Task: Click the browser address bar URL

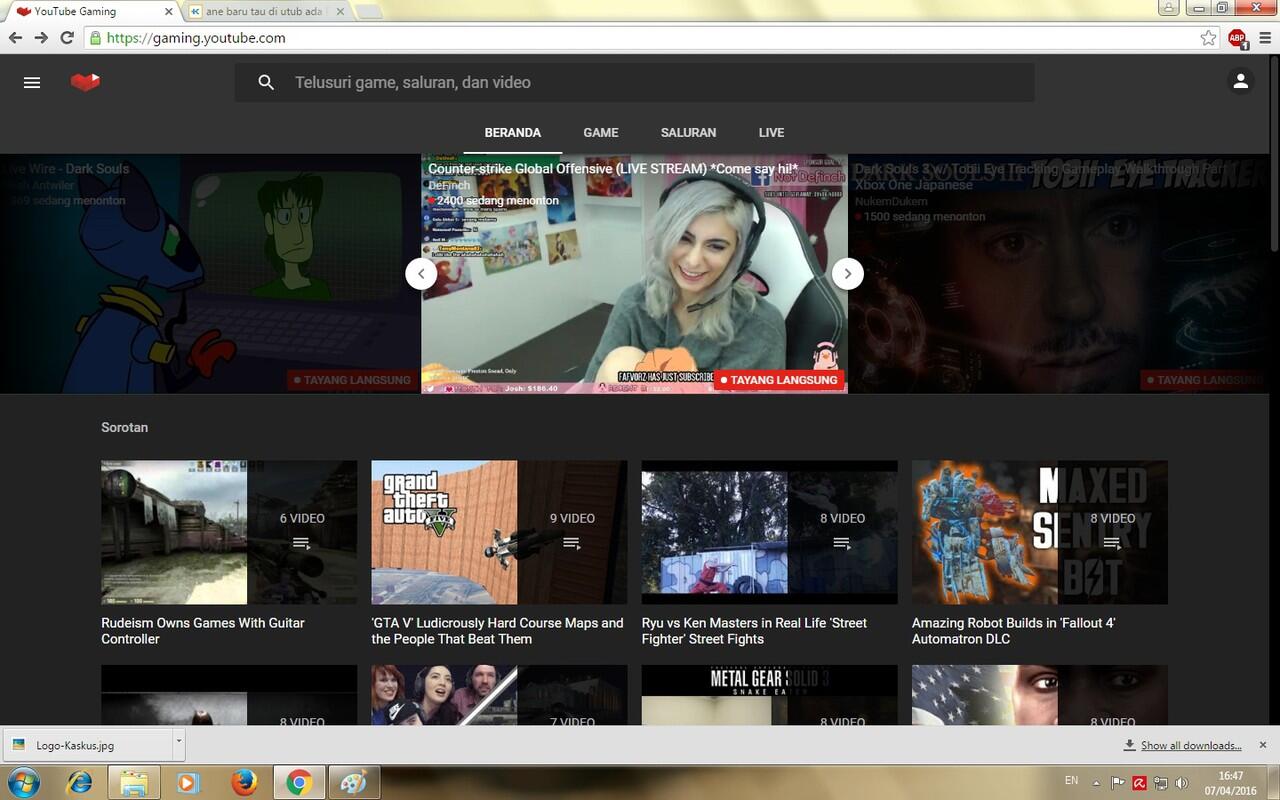Action: pyautogui.click(x=196, y=38)
